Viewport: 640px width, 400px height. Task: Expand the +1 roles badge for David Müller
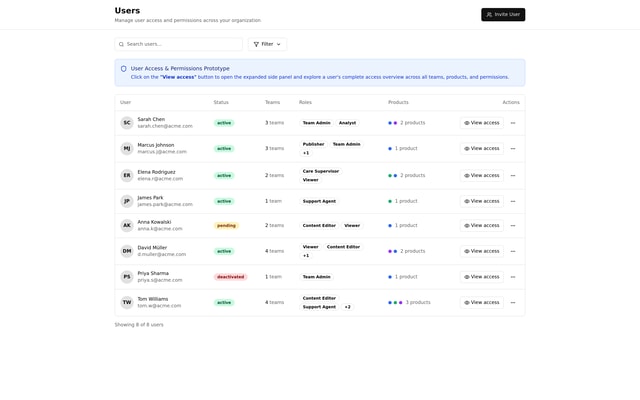click(306, 256)
